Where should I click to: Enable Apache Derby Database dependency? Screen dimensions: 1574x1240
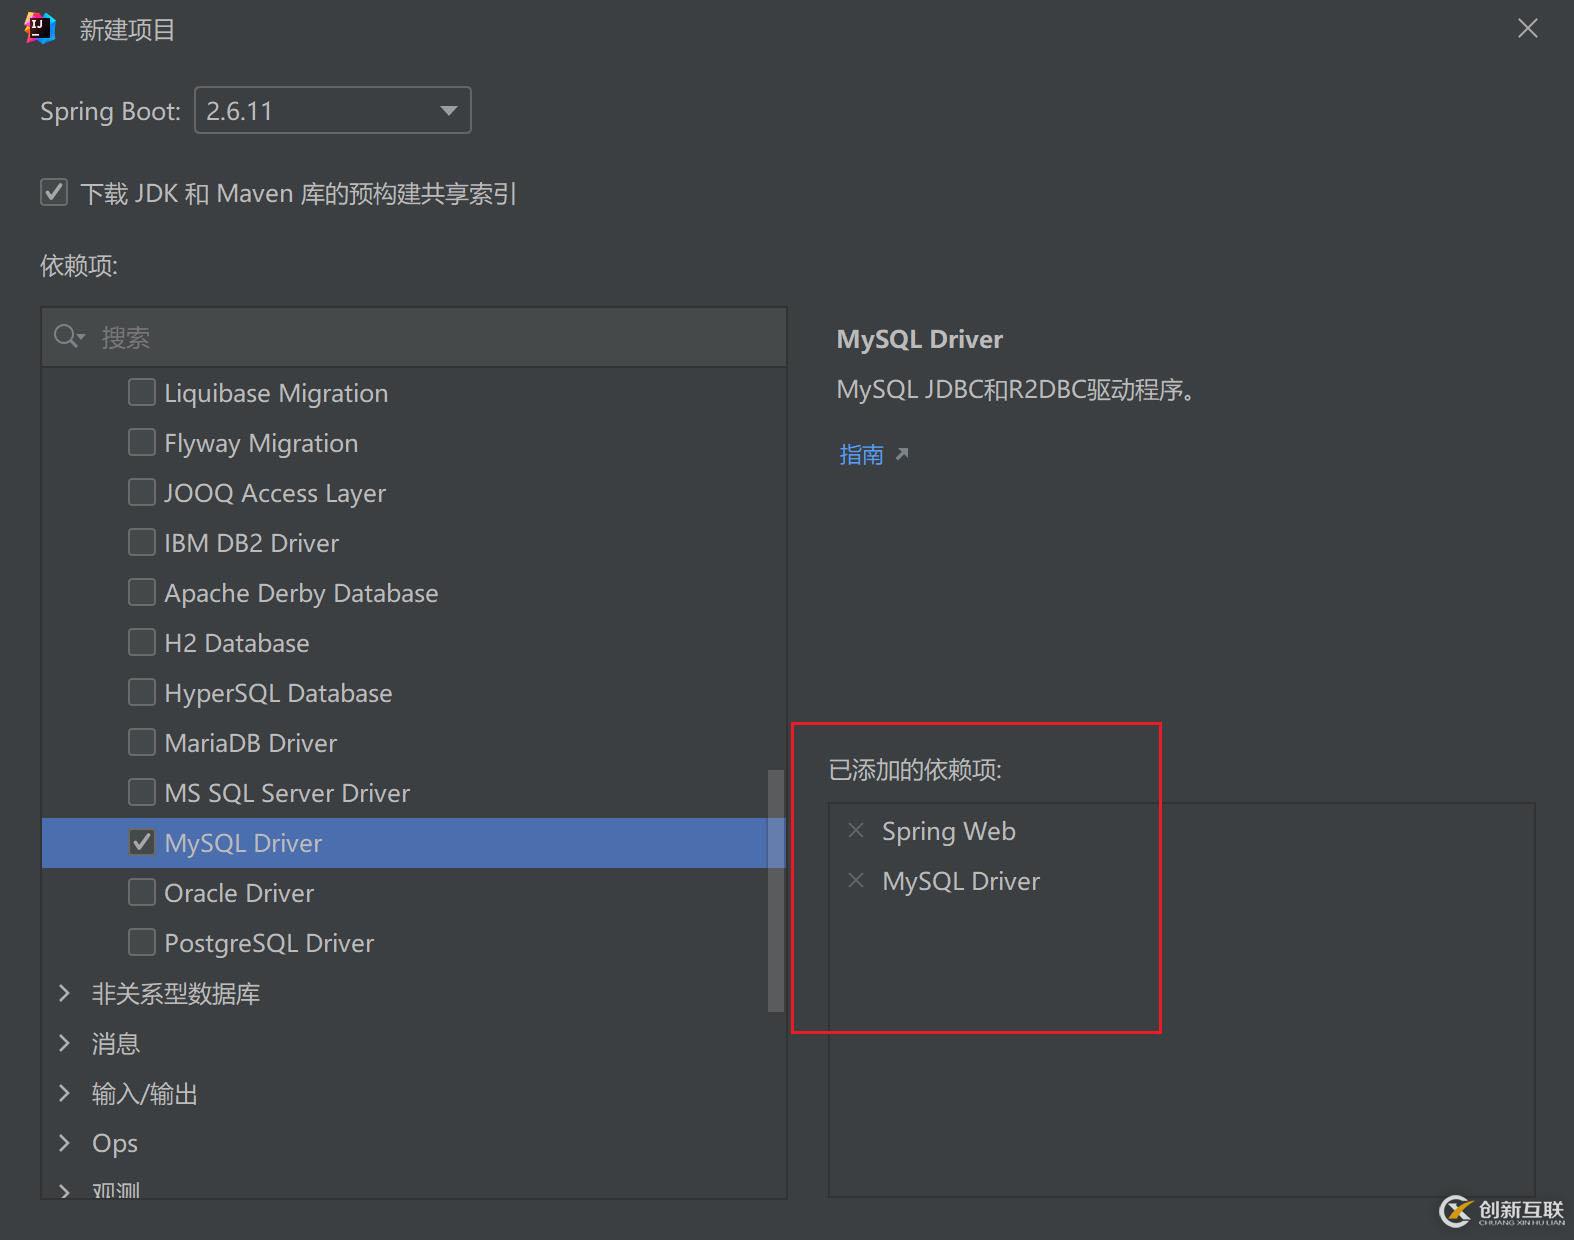[x=142, y=592]
